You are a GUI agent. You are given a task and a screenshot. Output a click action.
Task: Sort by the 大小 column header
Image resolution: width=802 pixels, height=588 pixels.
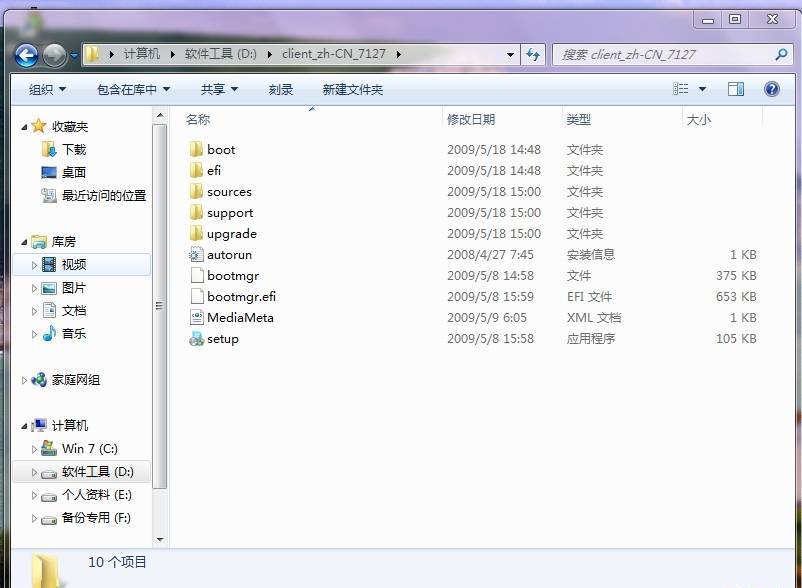pyautogui.click(x=698, y=120)
